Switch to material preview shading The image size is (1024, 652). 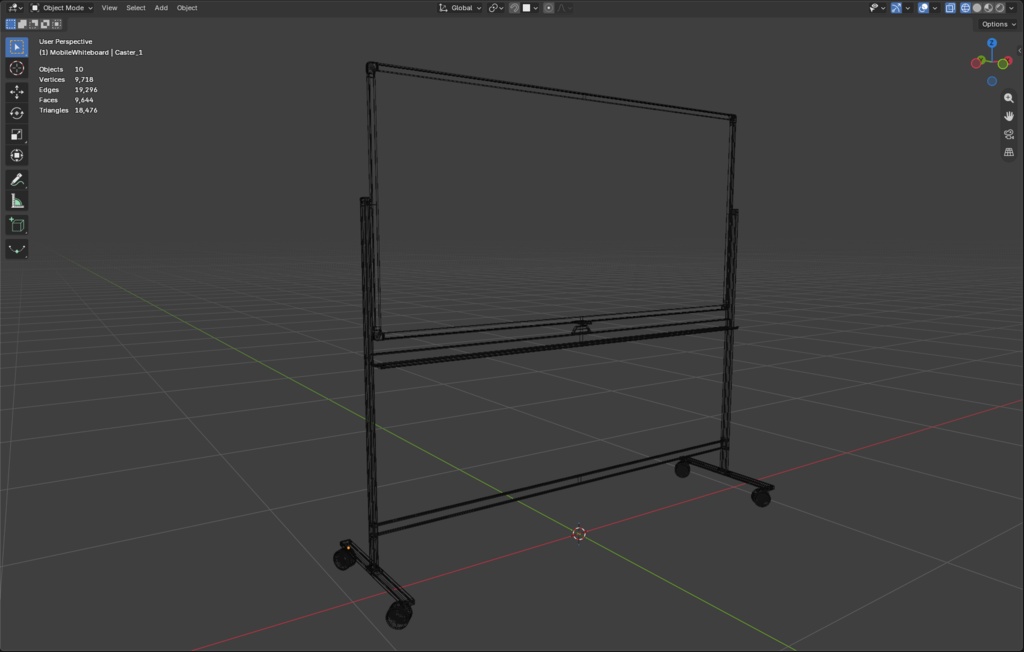(989, 8)
